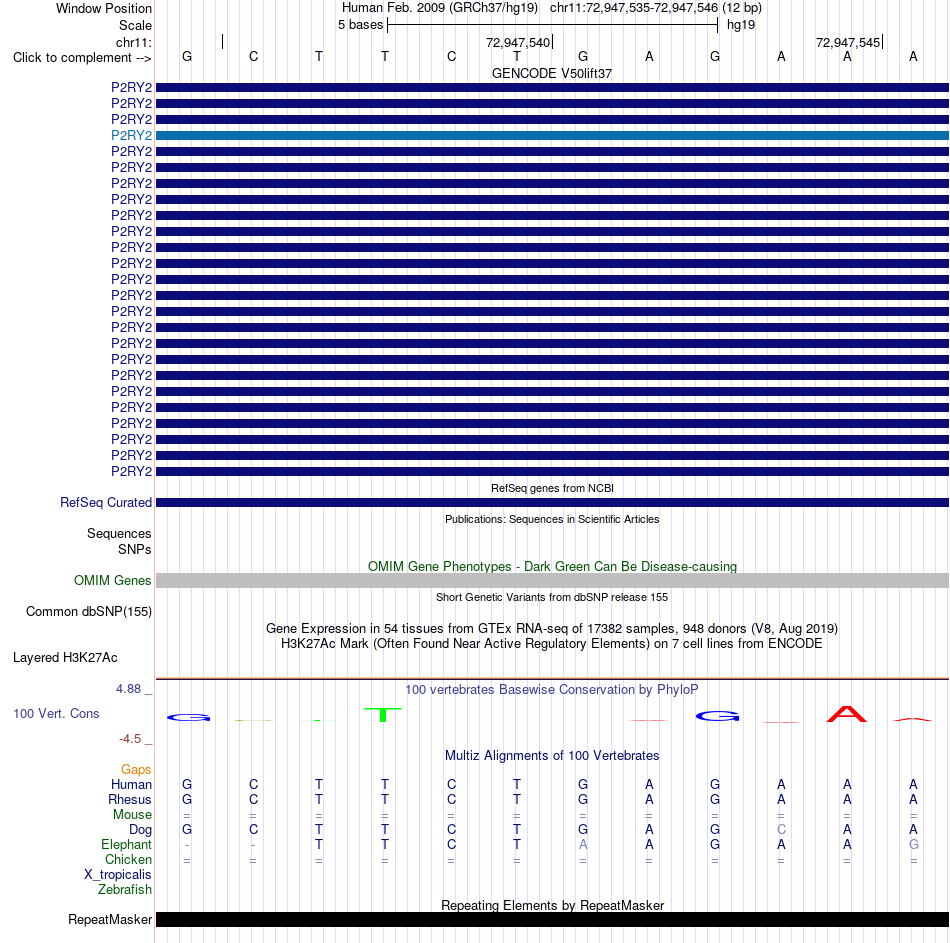Click the 'Window Position' label
The image size is (950, 943).
104,8
